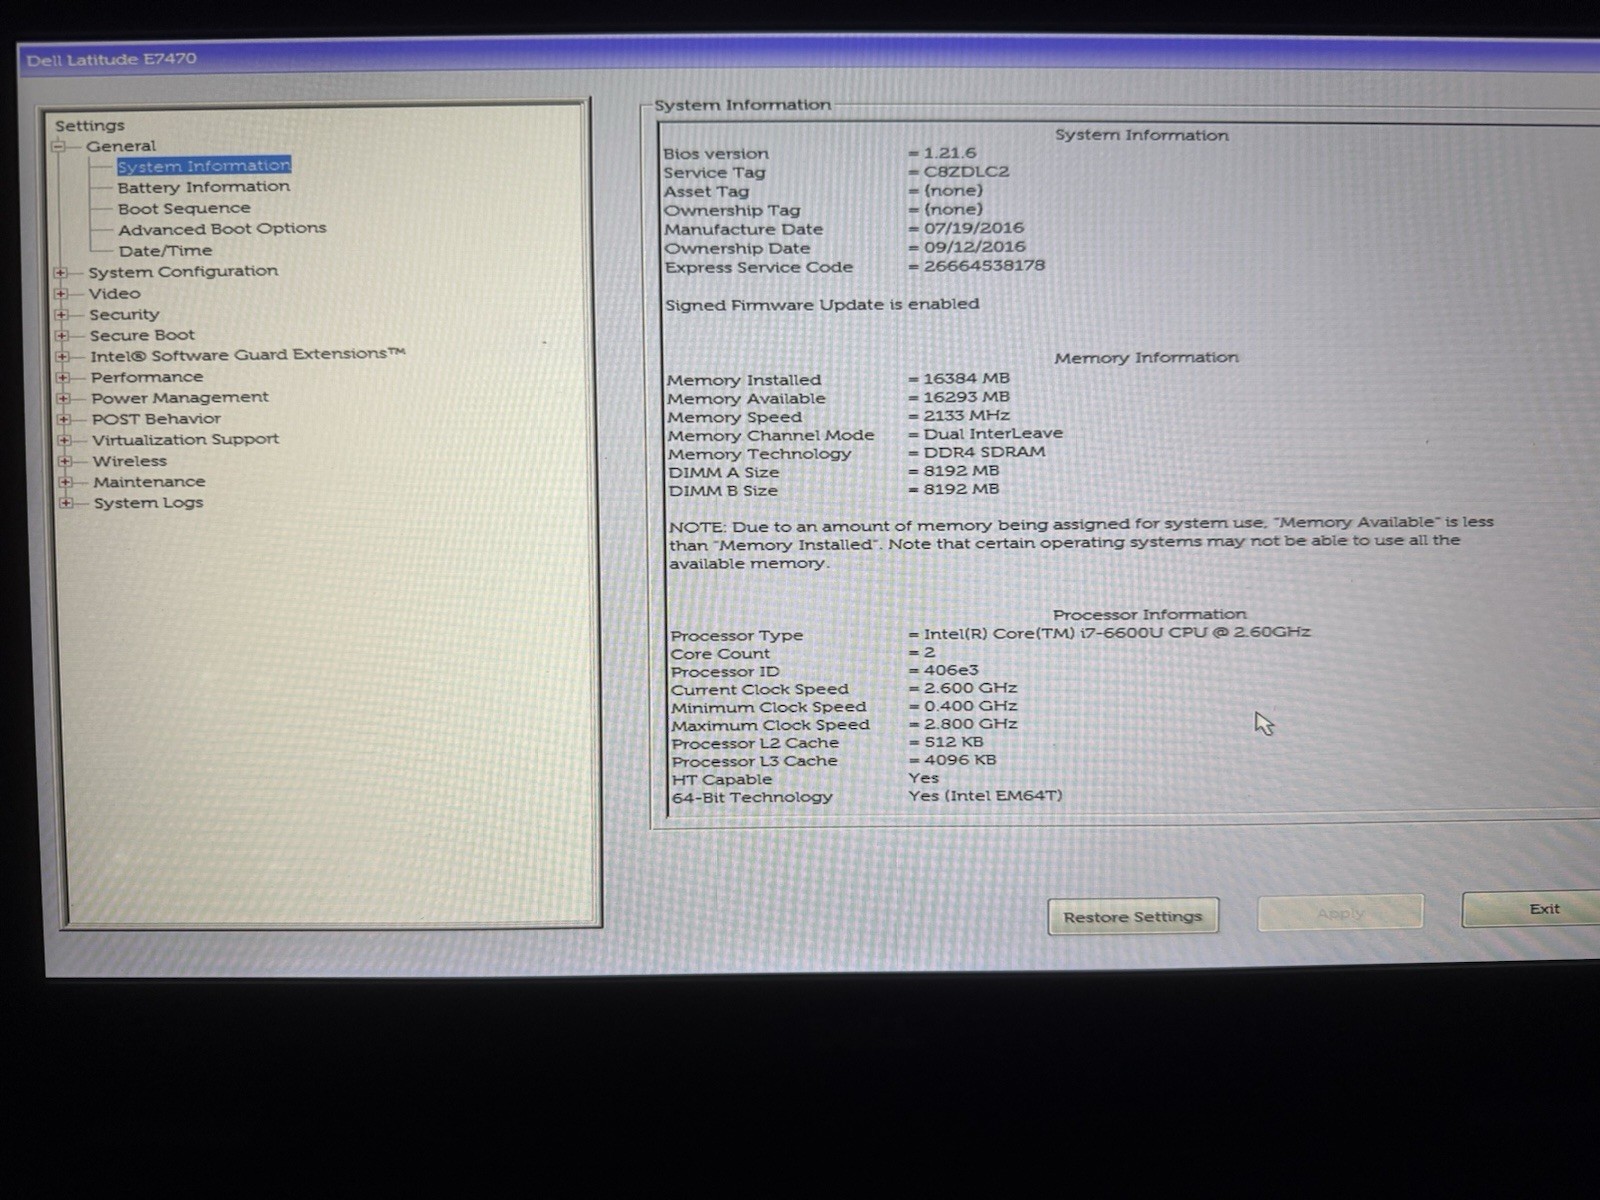Select the Secure Boot label
Image resolution: width=1600 pixels, height=1200 pixels.
(x=142, y=336)
